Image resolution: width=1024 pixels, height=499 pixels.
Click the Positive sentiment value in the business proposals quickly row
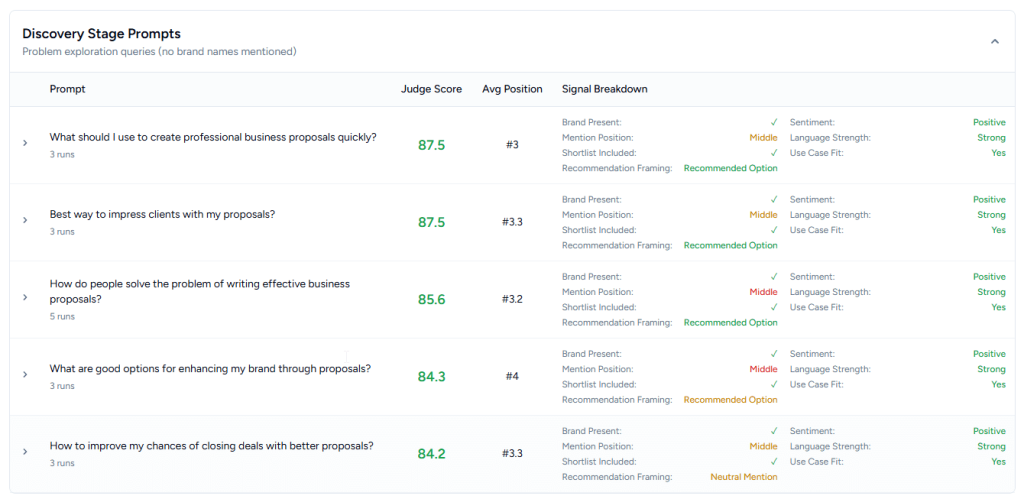pos(989,122)
